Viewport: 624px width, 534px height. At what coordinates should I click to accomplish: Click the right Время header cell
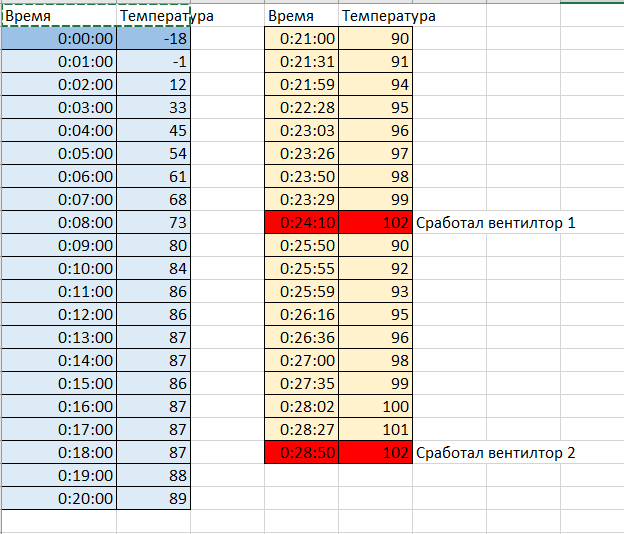[302, 16]
